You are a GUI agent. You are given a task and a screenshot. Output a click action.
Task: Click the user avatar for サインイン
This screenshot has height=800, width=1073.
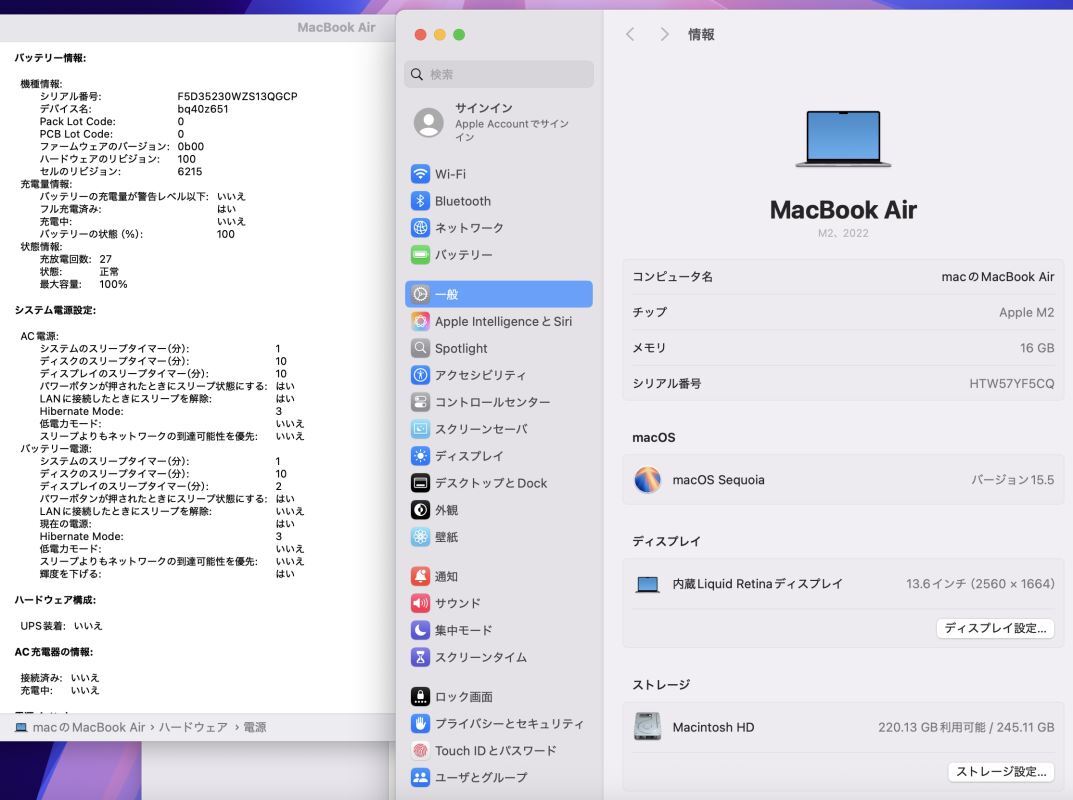[x=429, y=122]
